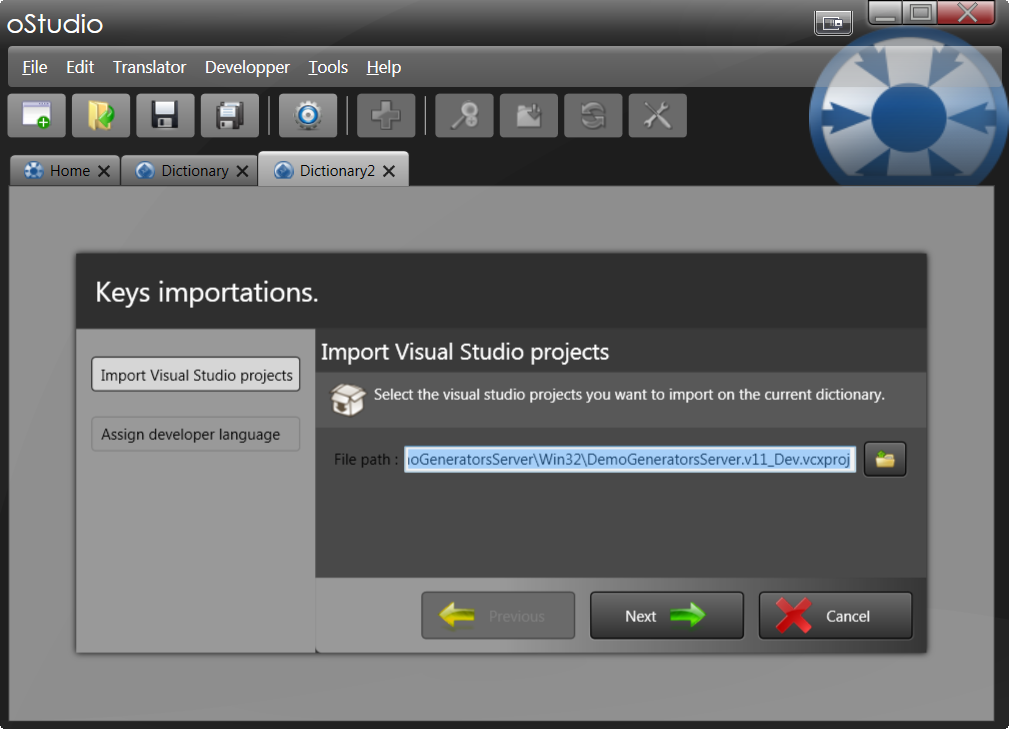
Task: Click the Next button
Action: click(667, 616)
